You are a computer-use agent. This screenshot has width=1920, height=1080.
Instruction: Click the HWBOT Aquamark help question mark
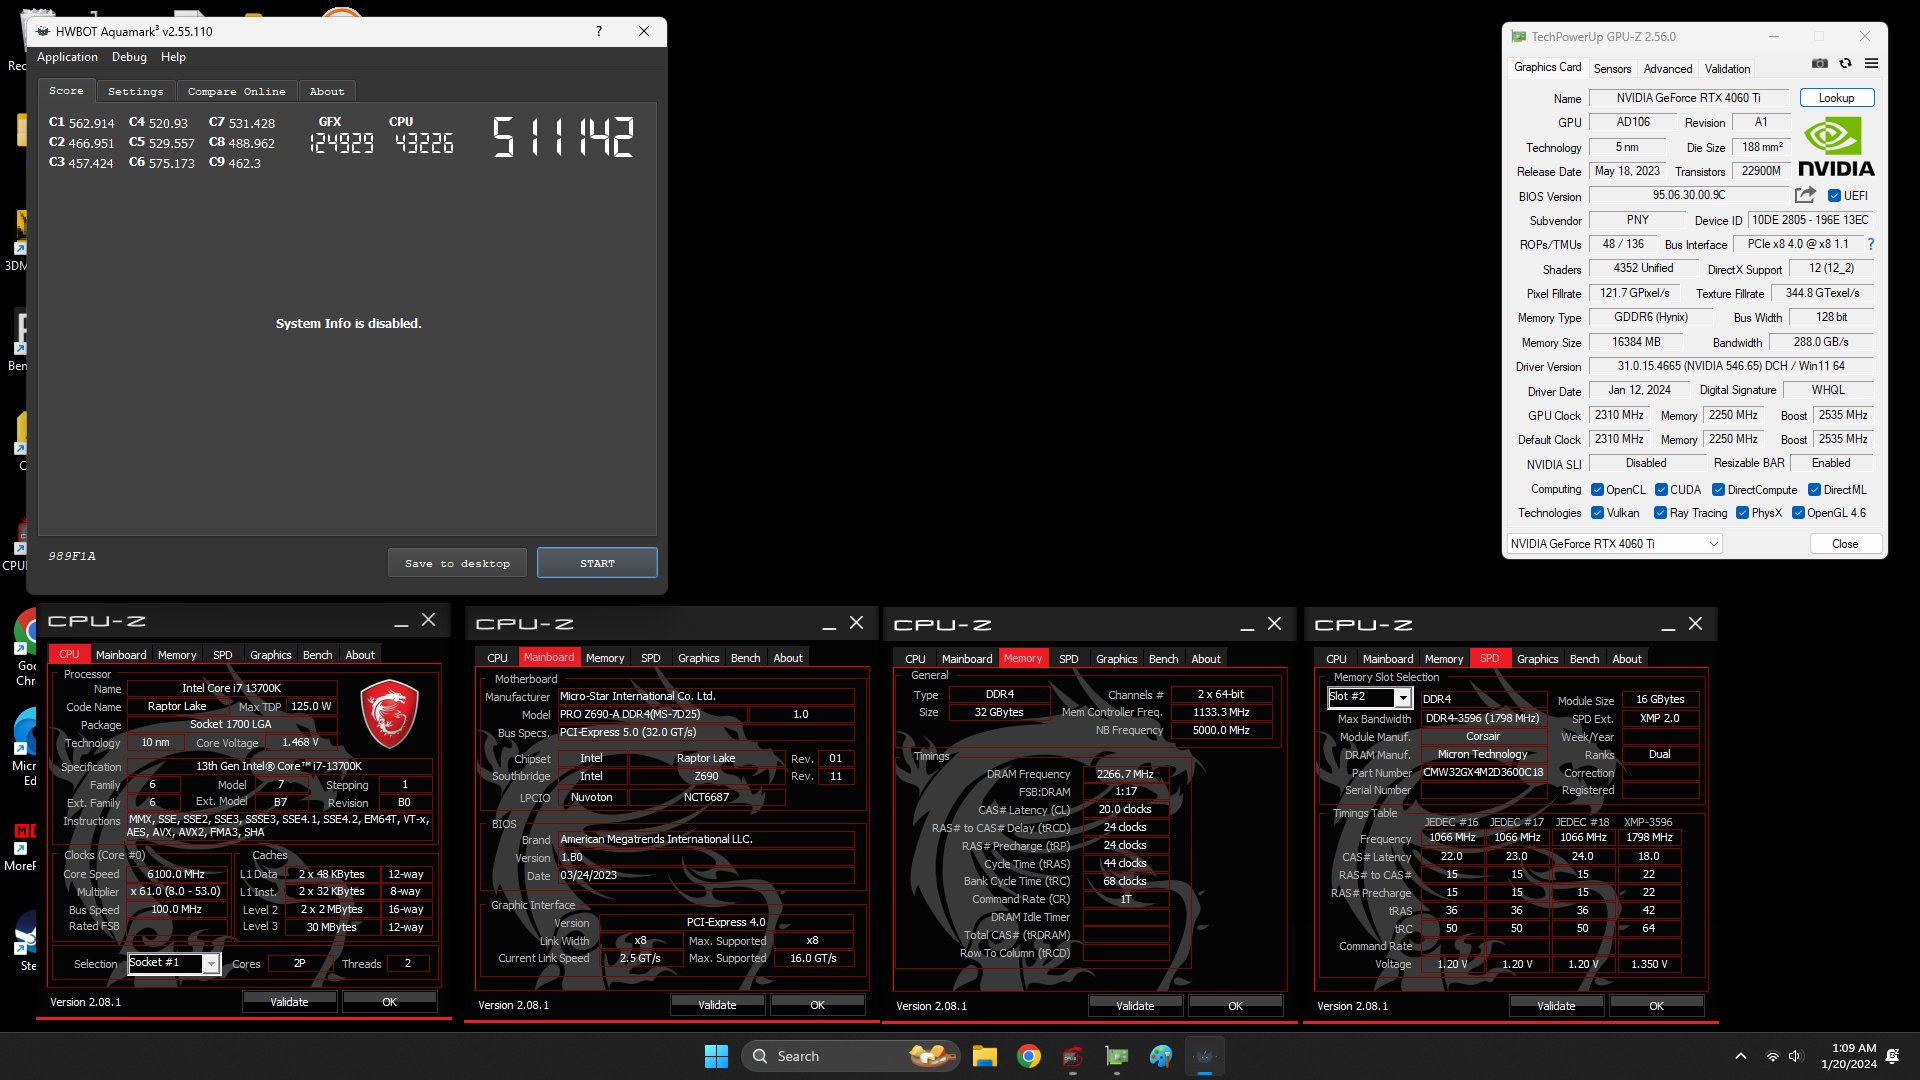(599, 31)
